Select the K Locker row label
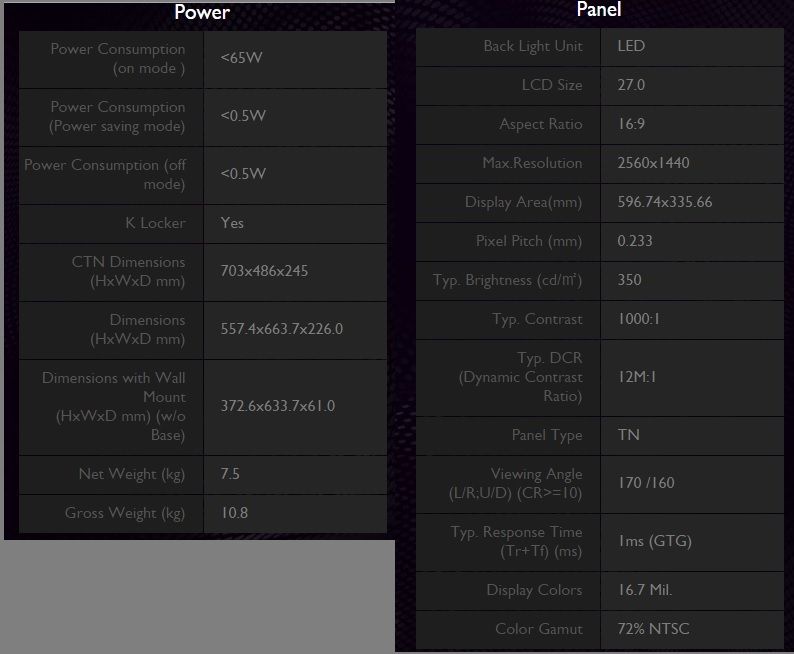The image size is (794, 654). pyautogui.click(x=155, y=223)
